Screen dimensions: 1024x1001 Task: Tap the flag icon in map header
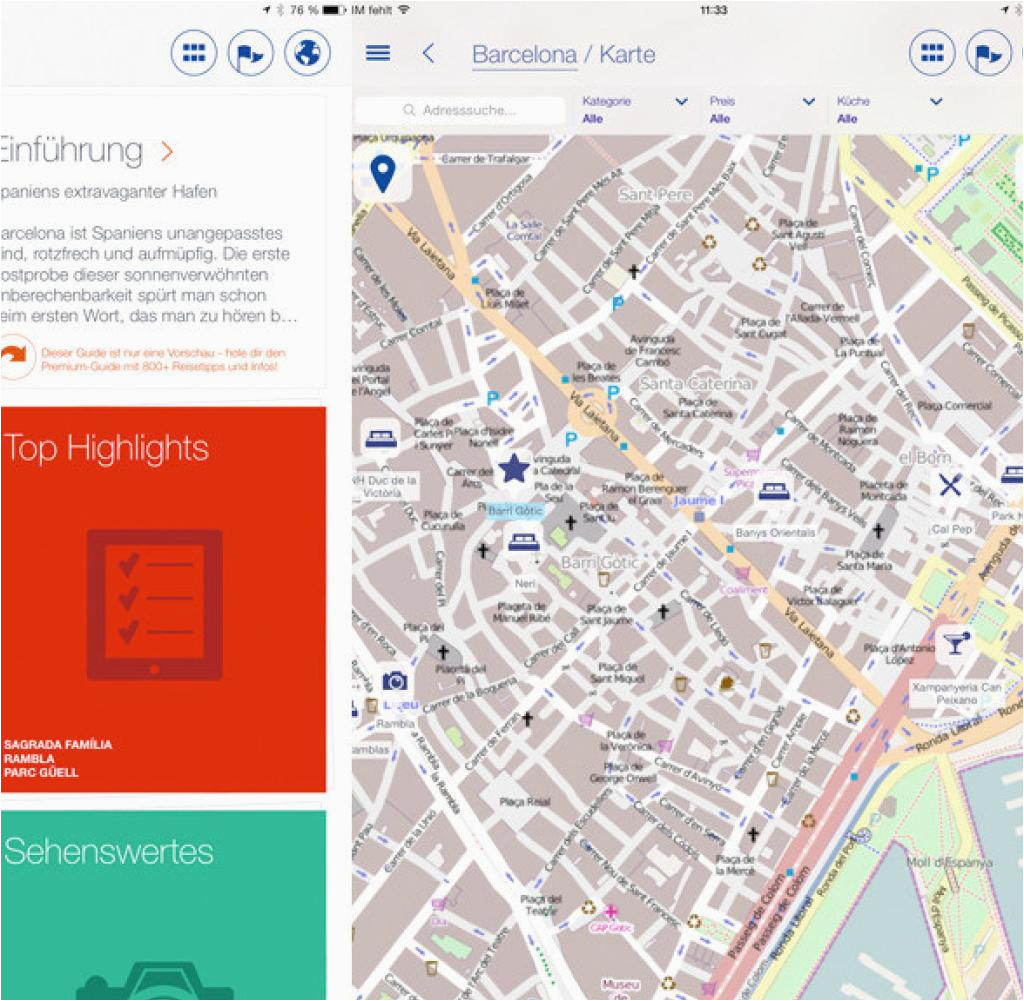tap(989, 53)
